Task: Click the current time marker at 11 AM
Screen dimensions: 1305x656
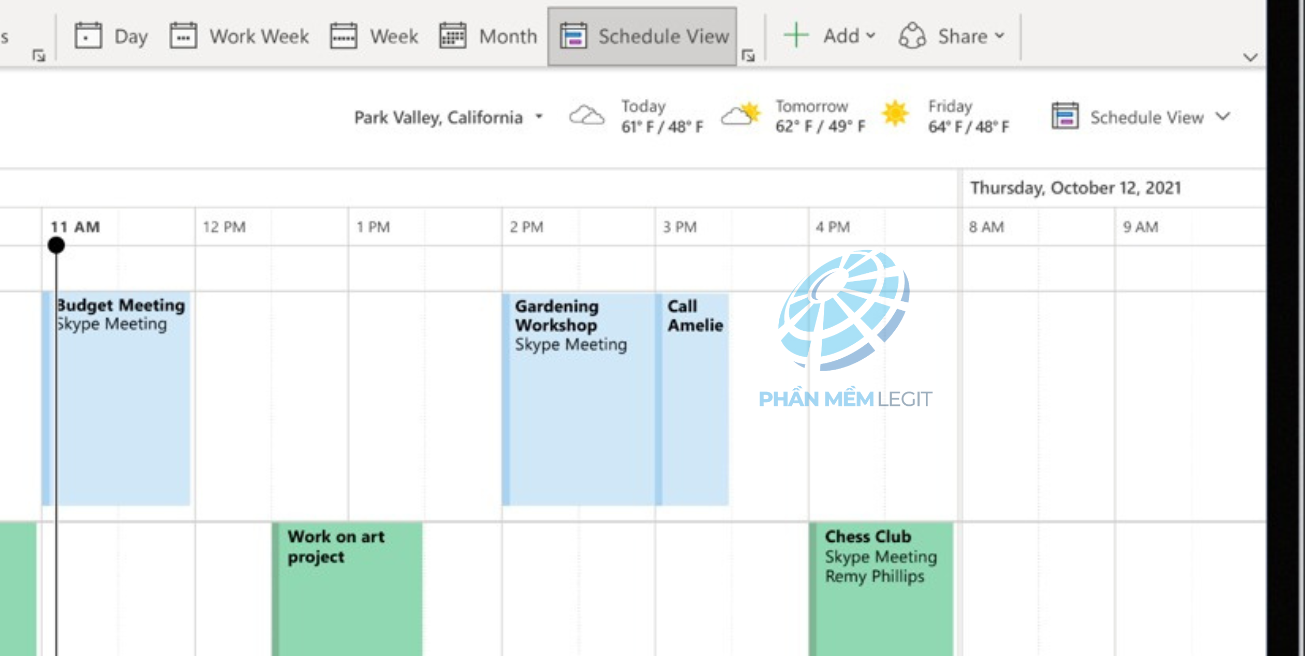Action: coord(56,245)
